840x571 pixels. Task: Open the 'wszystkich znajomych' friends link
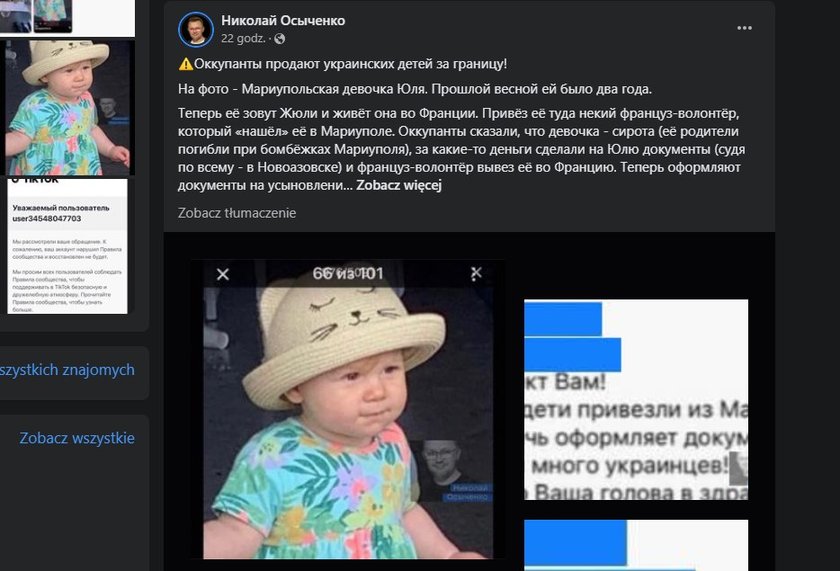67,370
